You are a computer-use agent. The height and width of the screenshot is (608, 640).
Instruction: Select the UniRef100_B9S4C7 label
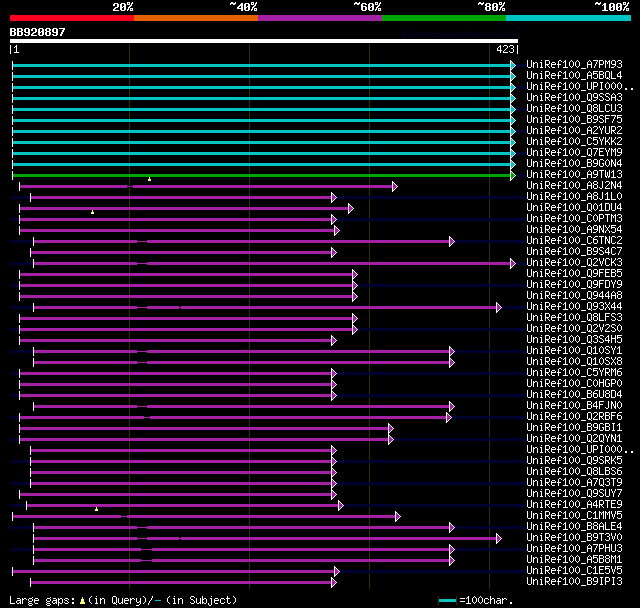coord(574,252)
